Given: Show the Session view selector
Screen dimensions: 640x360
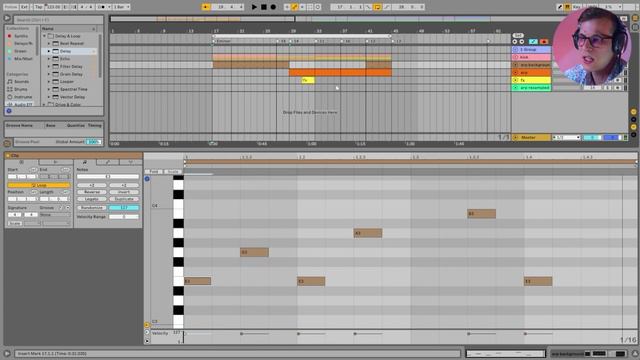Looking at the screenshot, I should pos(635,27).
